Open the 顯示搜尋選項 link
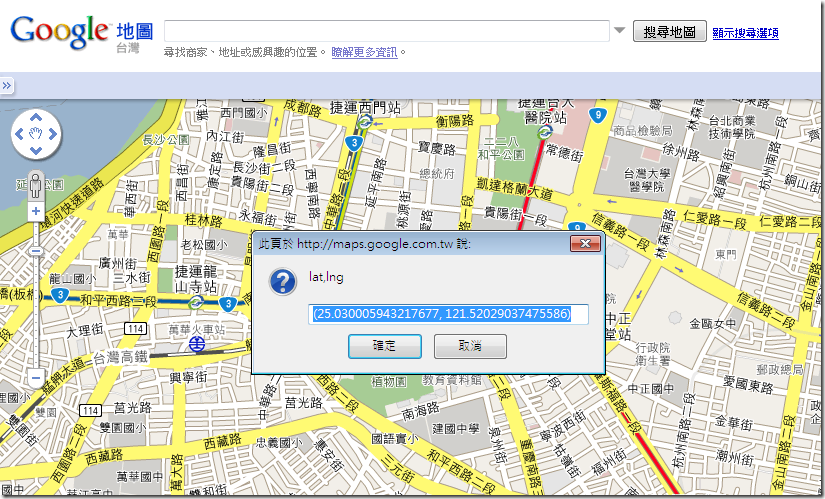Screen dimensions: 825x499 coord(745,33)
